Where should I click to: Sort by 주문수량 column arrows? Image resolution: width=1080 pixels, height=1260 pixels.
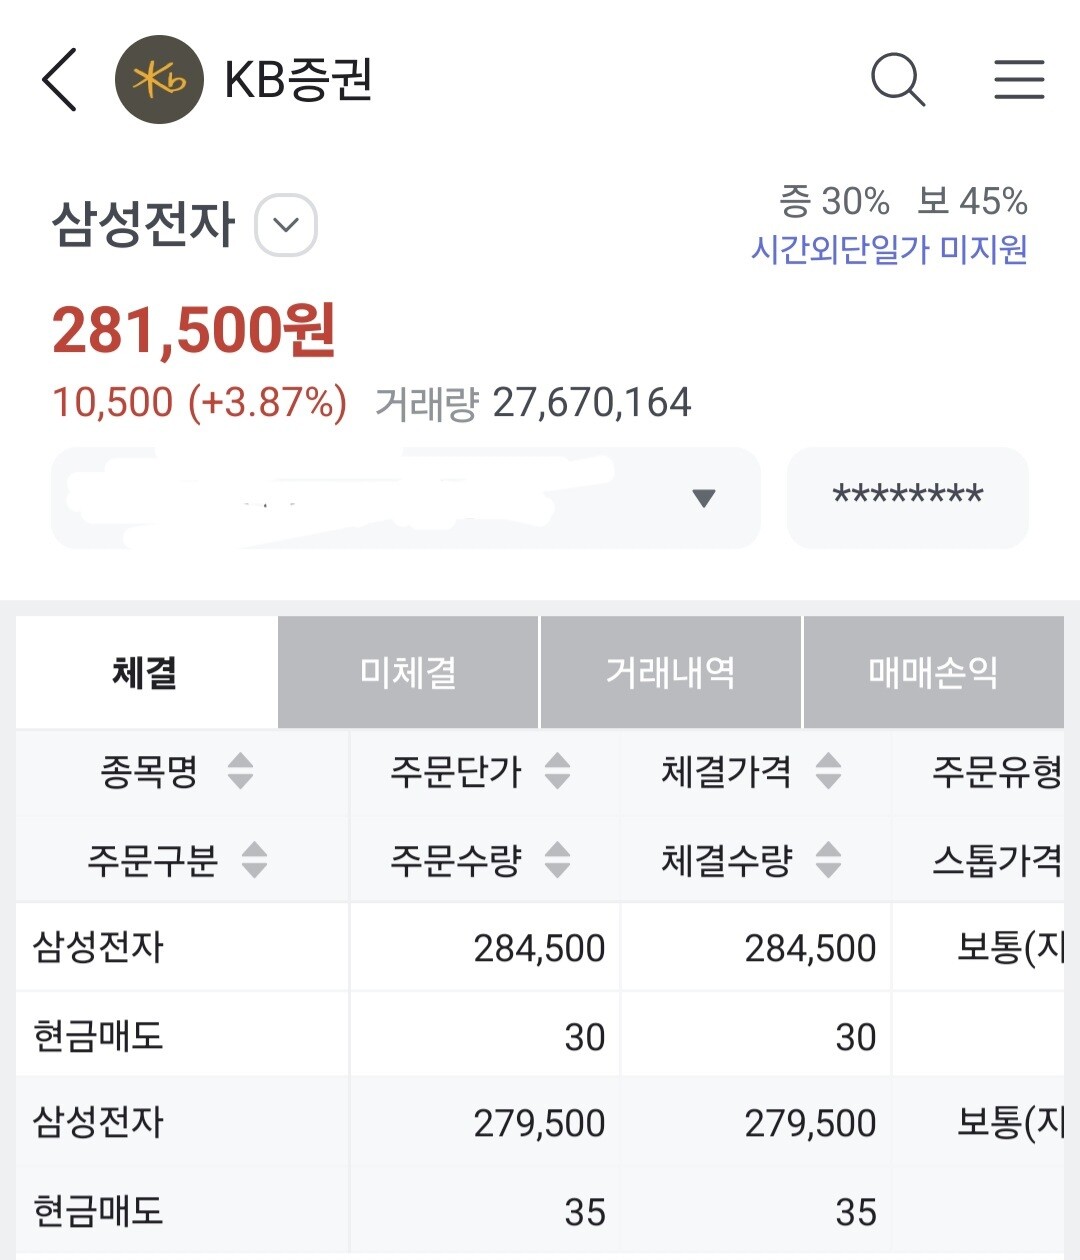(557, 859)
